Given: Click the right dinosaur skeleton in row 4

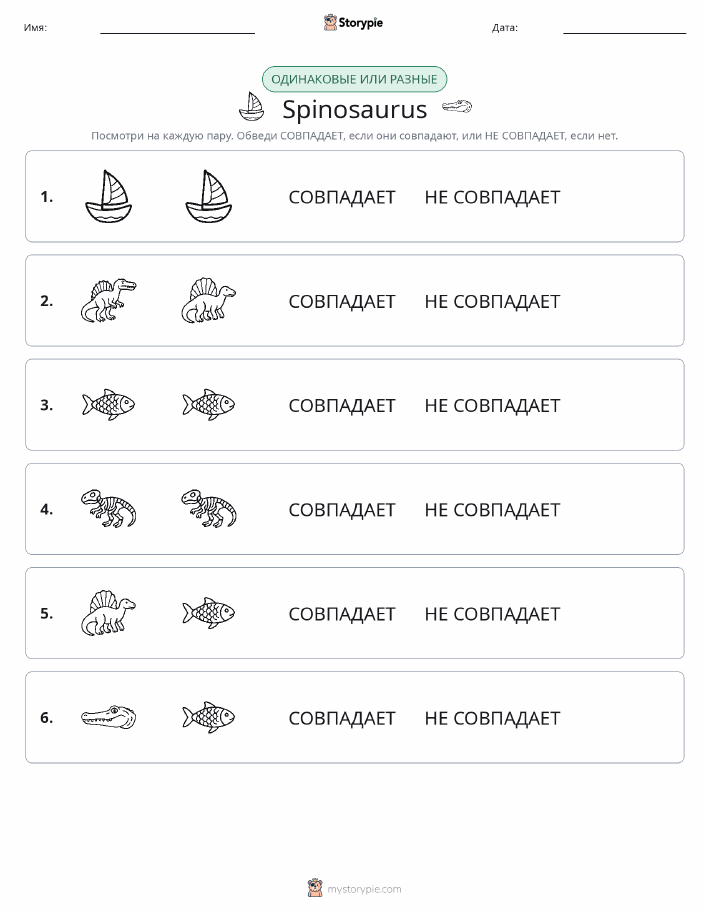Looking at the screenshot, I should point(209,509).
